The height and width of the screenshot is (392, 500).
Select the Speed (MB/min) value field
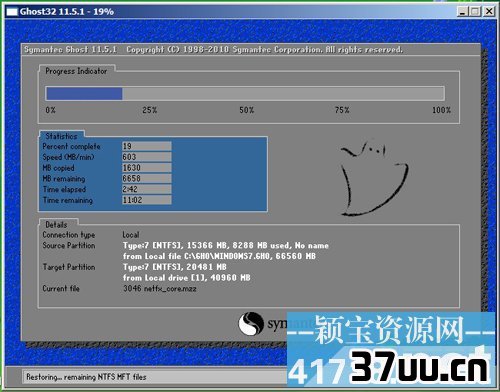pos(147,157)
